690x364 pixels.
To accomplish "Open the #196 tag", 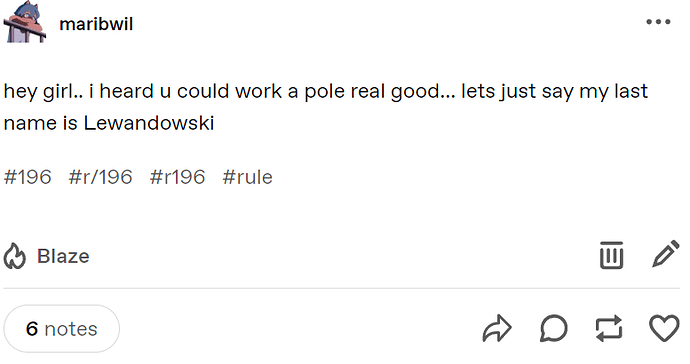I will pos(28,177).
